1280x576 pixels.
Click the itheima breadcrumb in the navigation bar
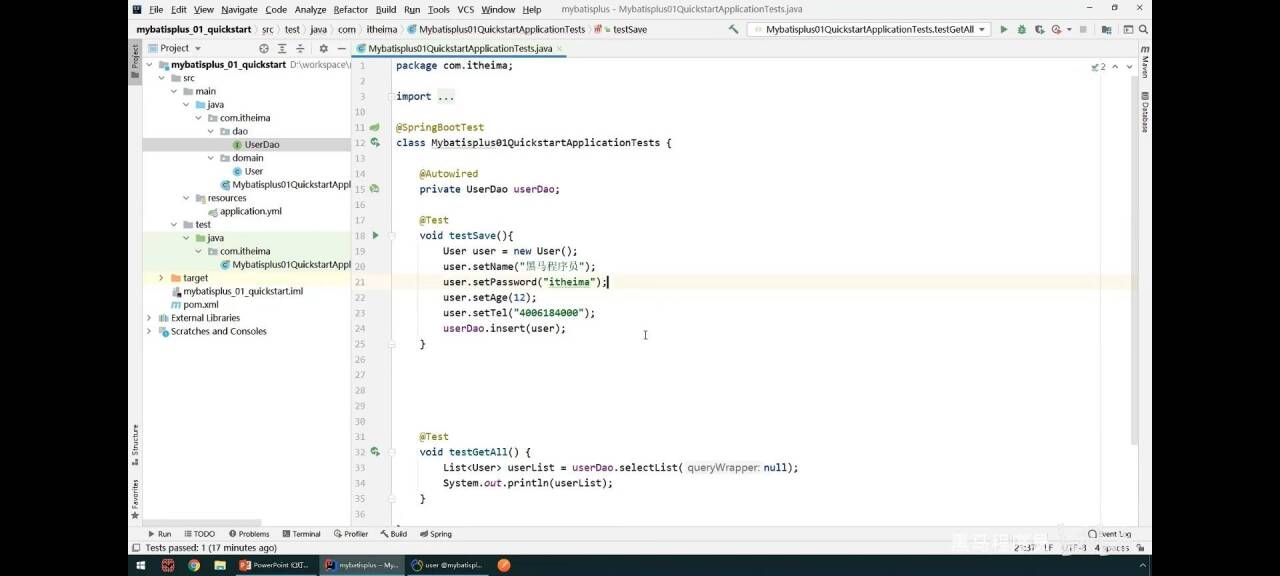click(x=382, y=30)
